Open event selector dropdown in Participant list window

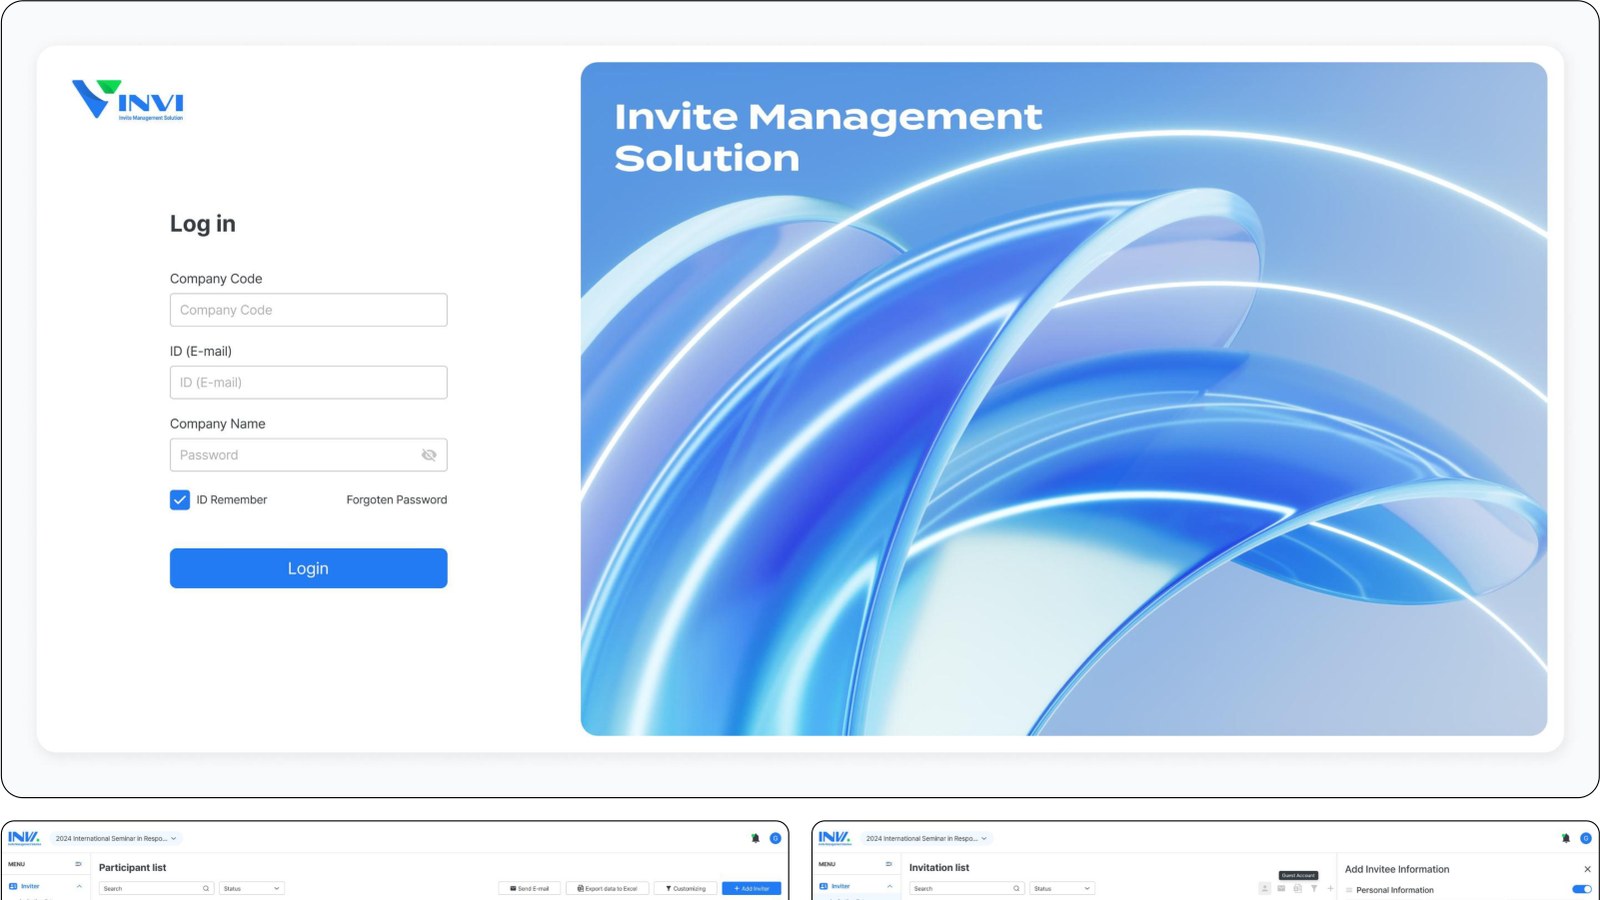point(116,838)
